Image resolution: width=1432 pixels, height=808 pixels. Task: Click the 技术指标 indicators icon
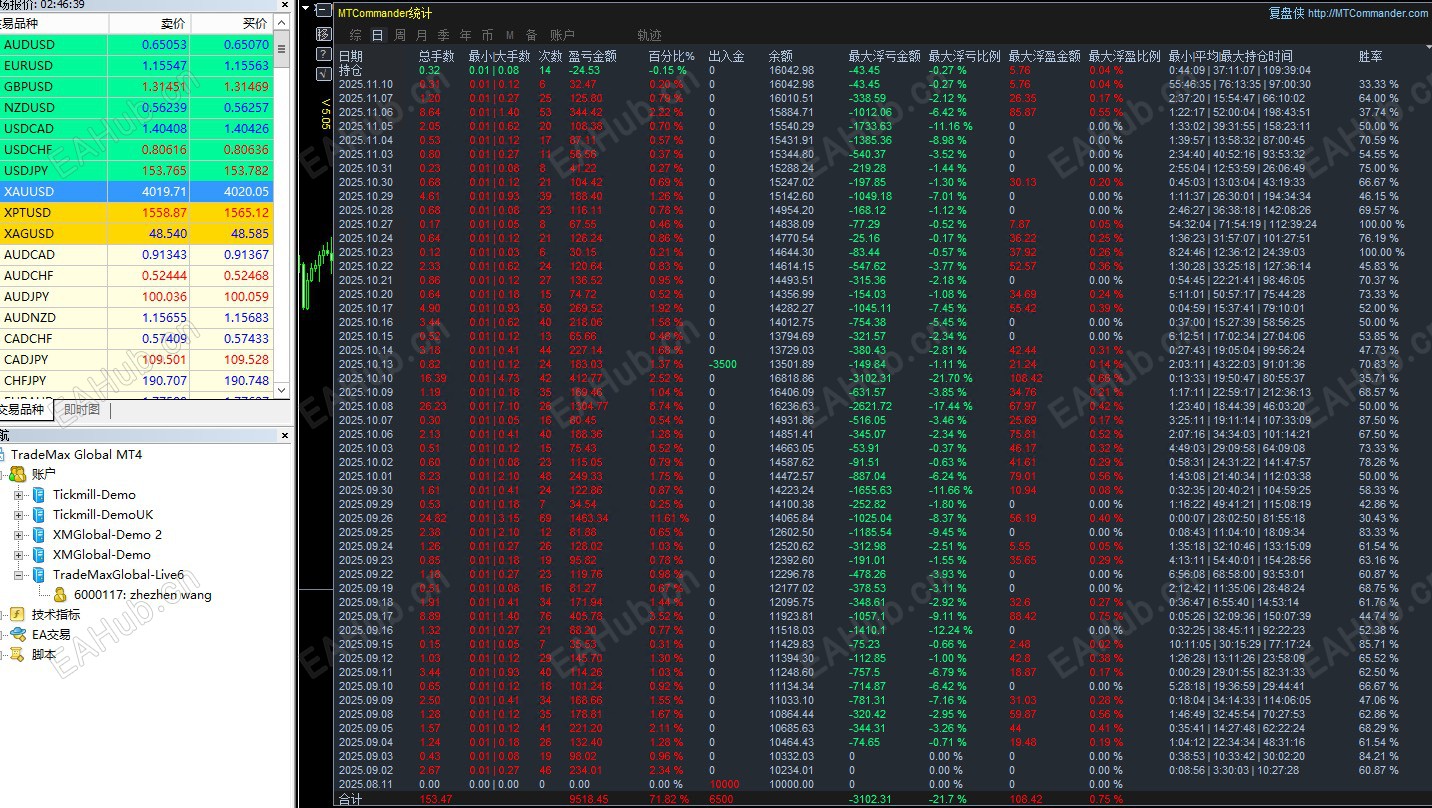click(18, 614)
